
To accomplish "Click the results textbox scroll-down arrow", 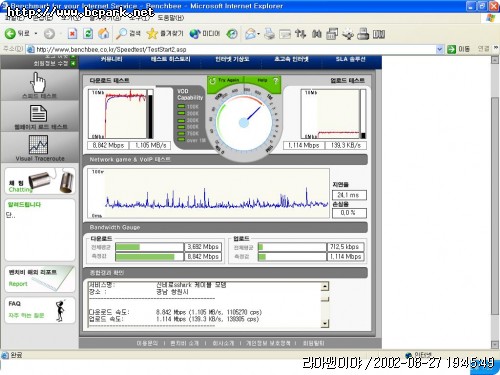I will pyautogui.click(x=325, y=323).
